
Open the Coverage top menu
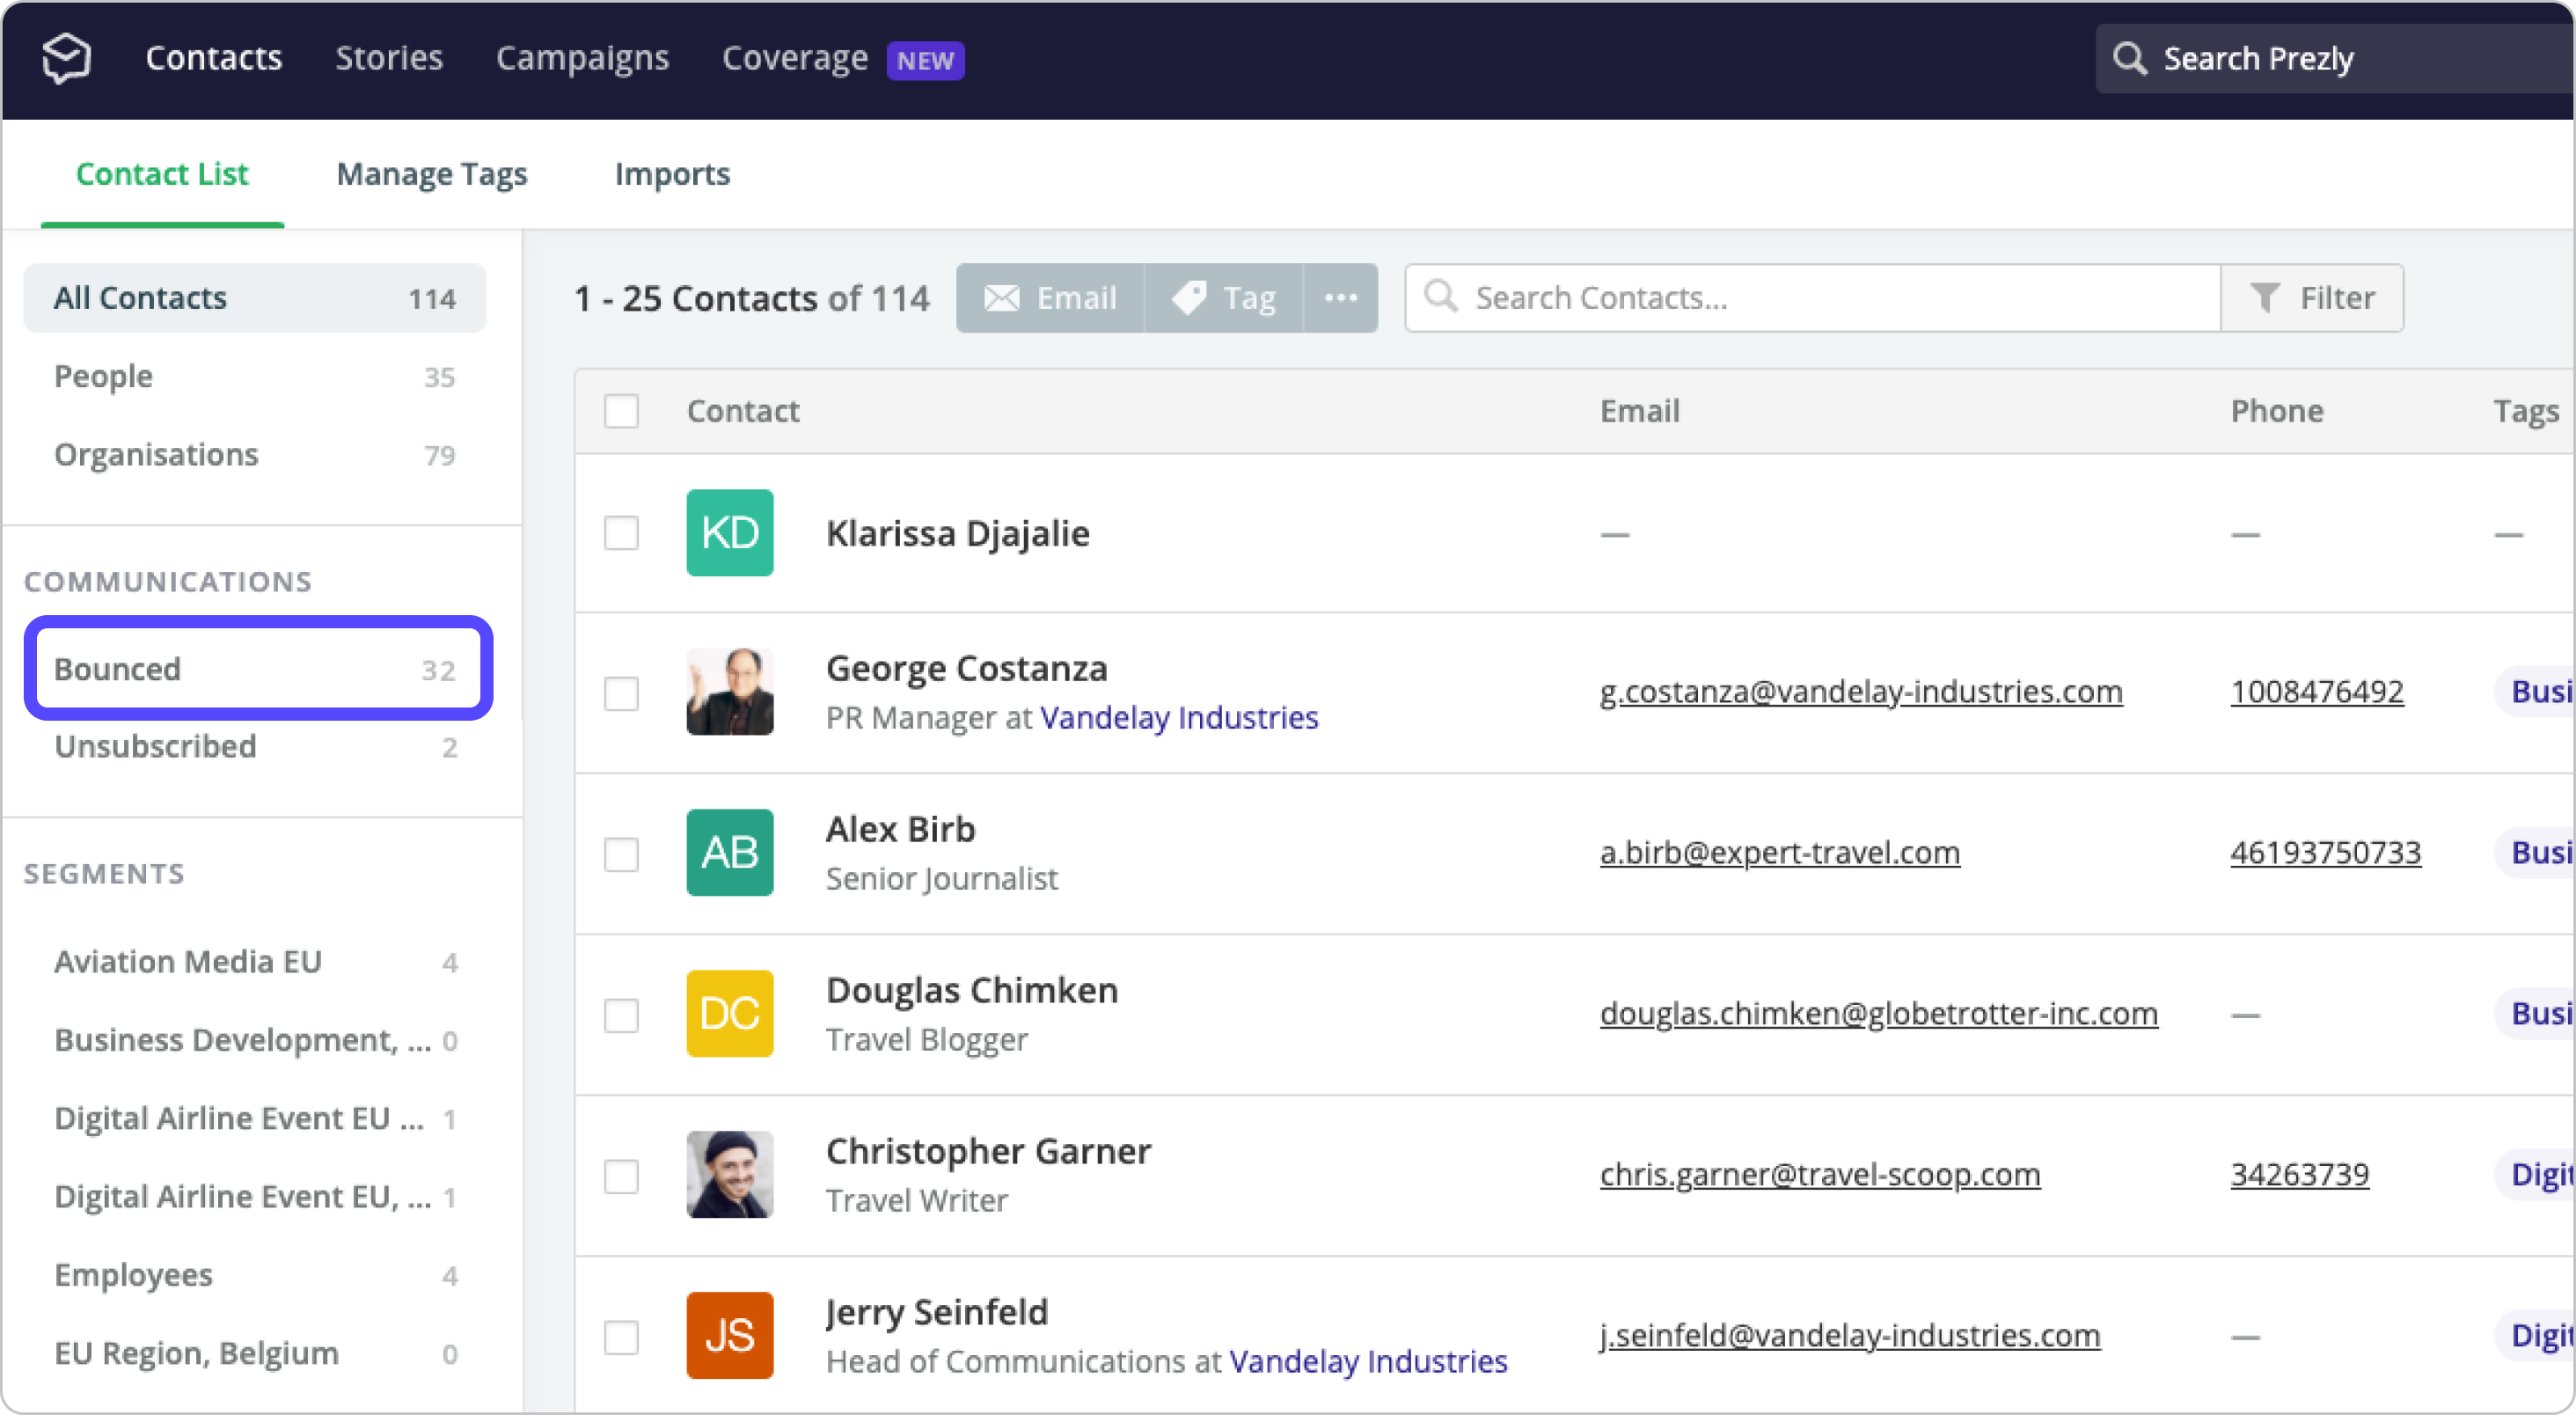(x=795, y=58)
